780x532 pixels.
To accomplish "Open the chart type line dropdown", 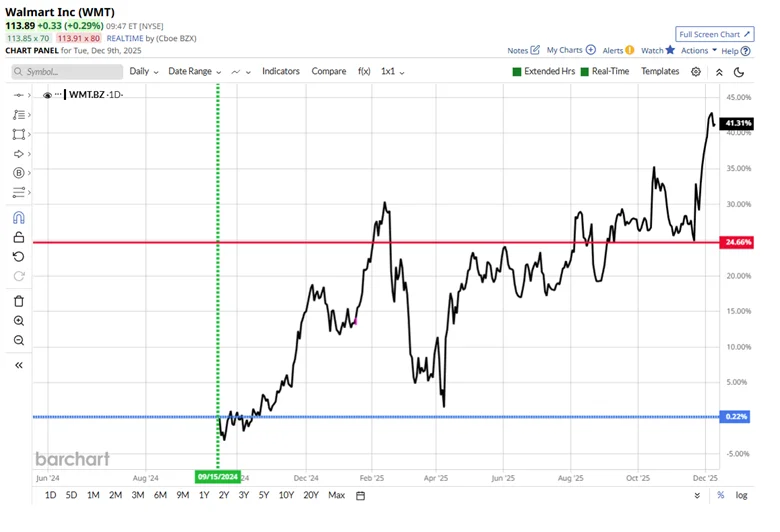I will tap(241, 72).
